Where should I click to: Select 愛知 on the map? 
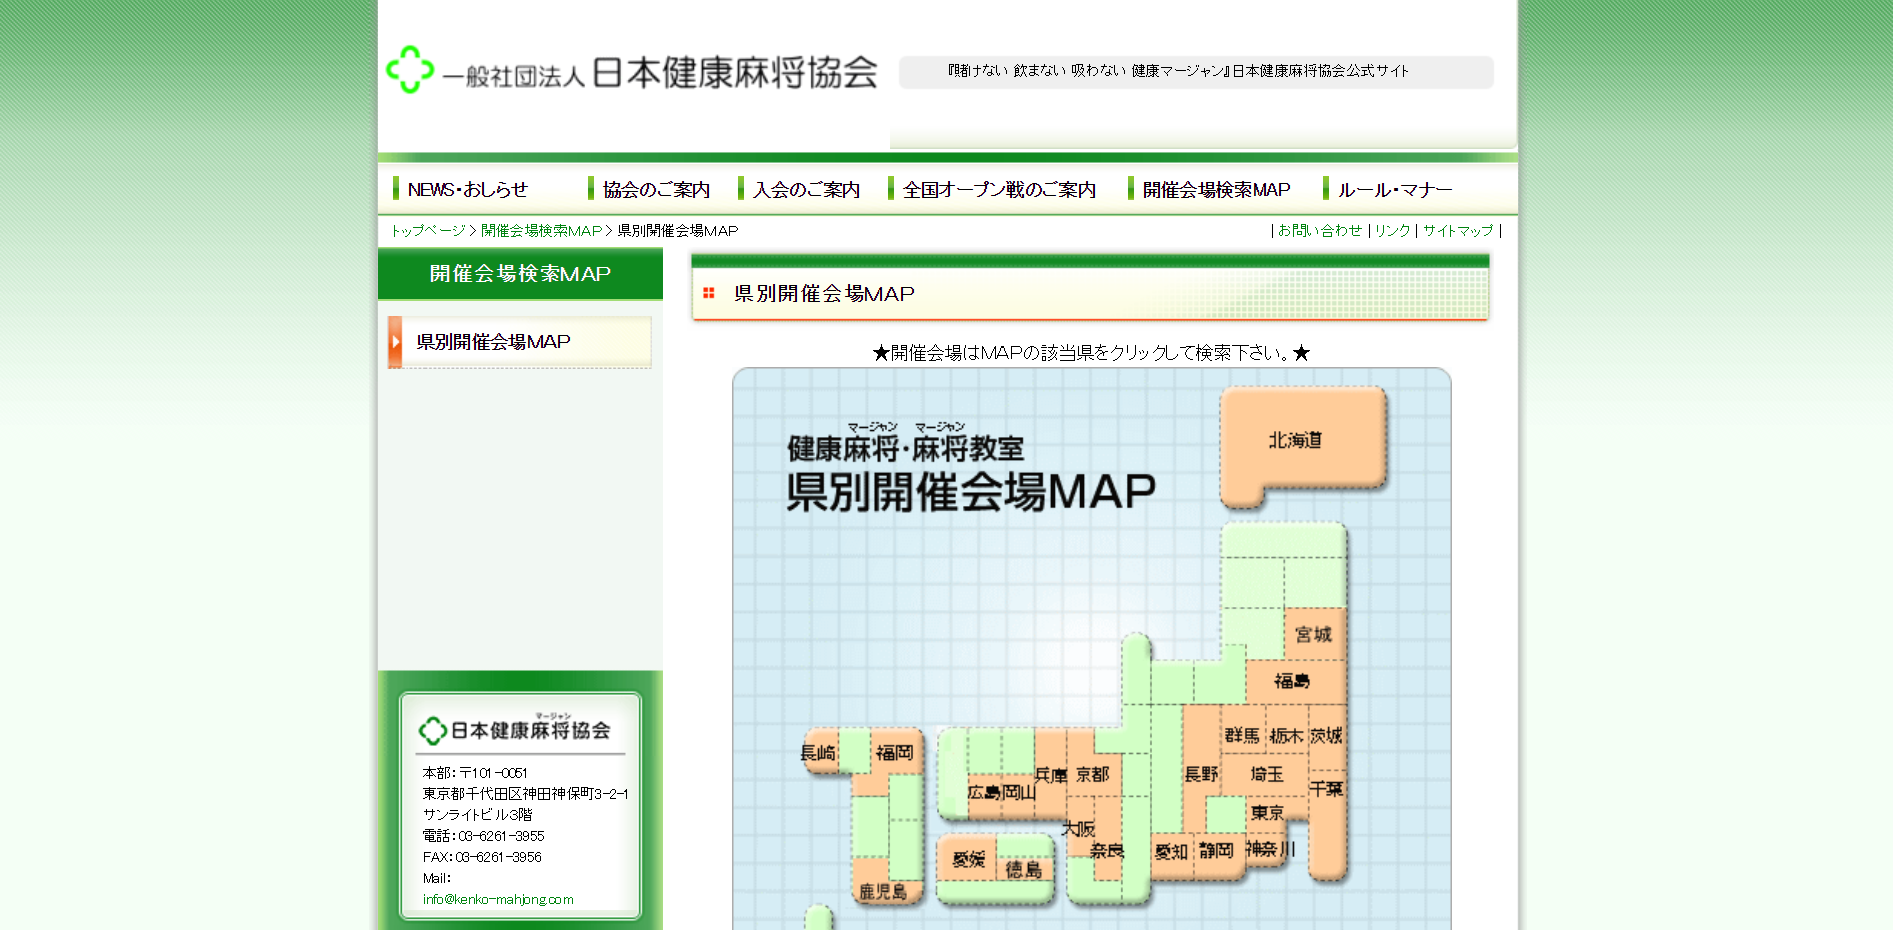[1172, 852]
